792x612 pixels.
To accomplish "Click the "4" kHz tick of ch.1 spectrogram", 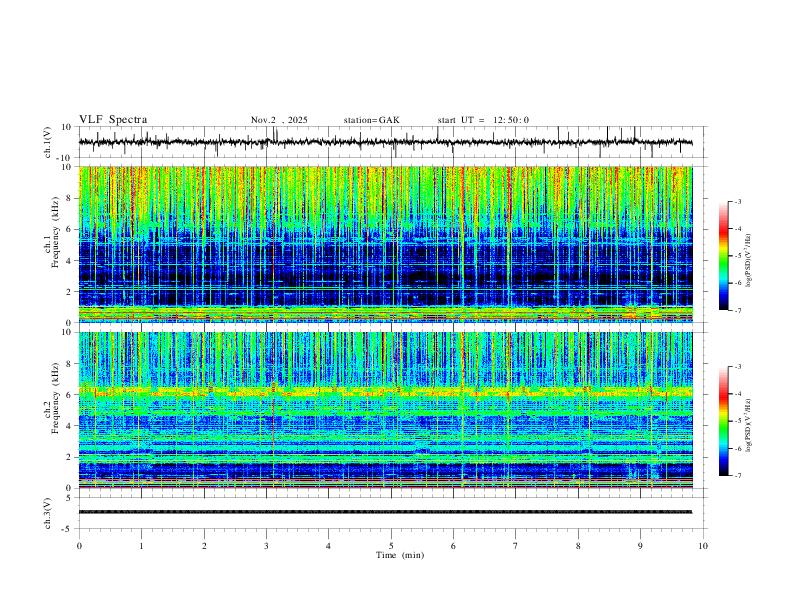I will 70,261.
